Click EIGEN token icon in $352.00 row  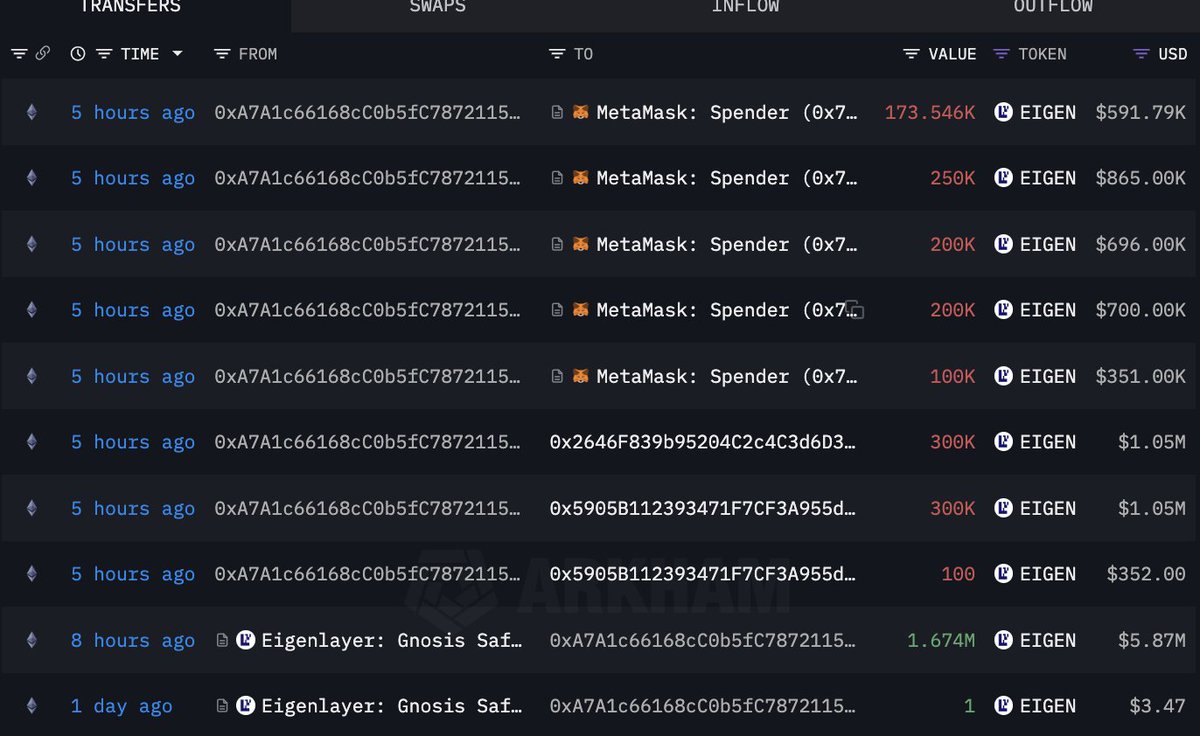(x=1004, y=574)
